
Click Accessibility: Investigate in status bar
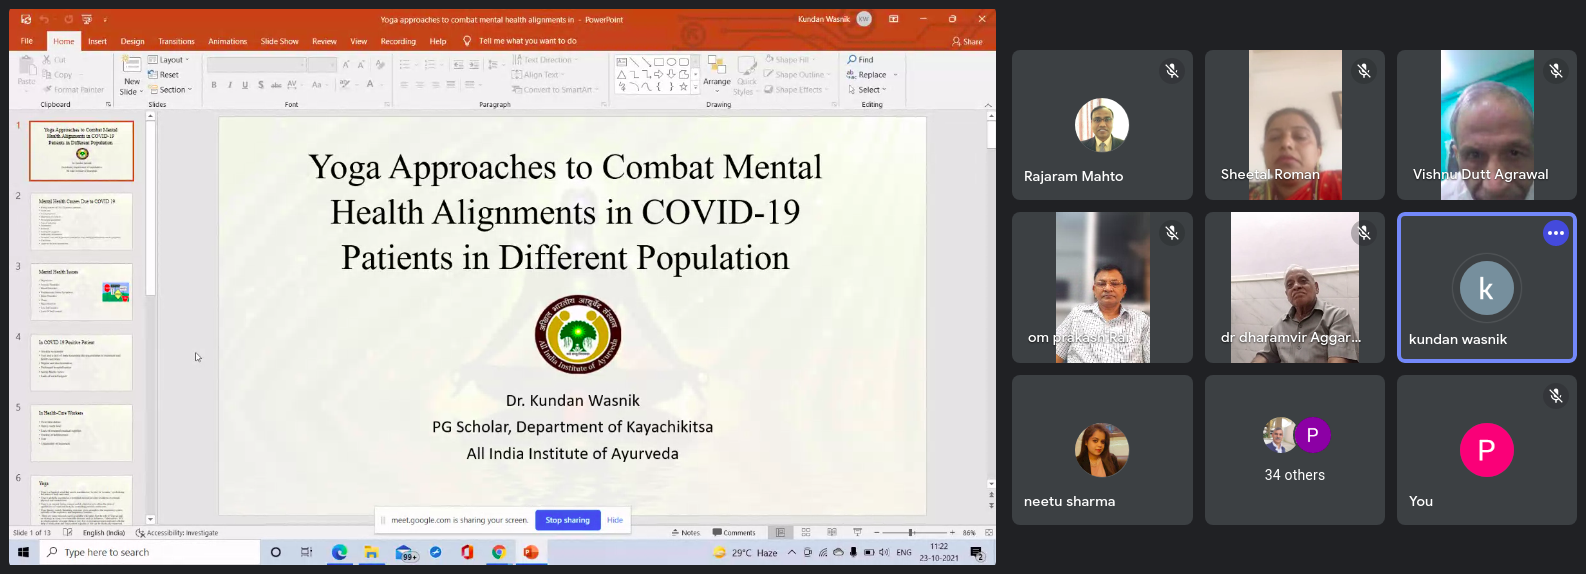177,533
